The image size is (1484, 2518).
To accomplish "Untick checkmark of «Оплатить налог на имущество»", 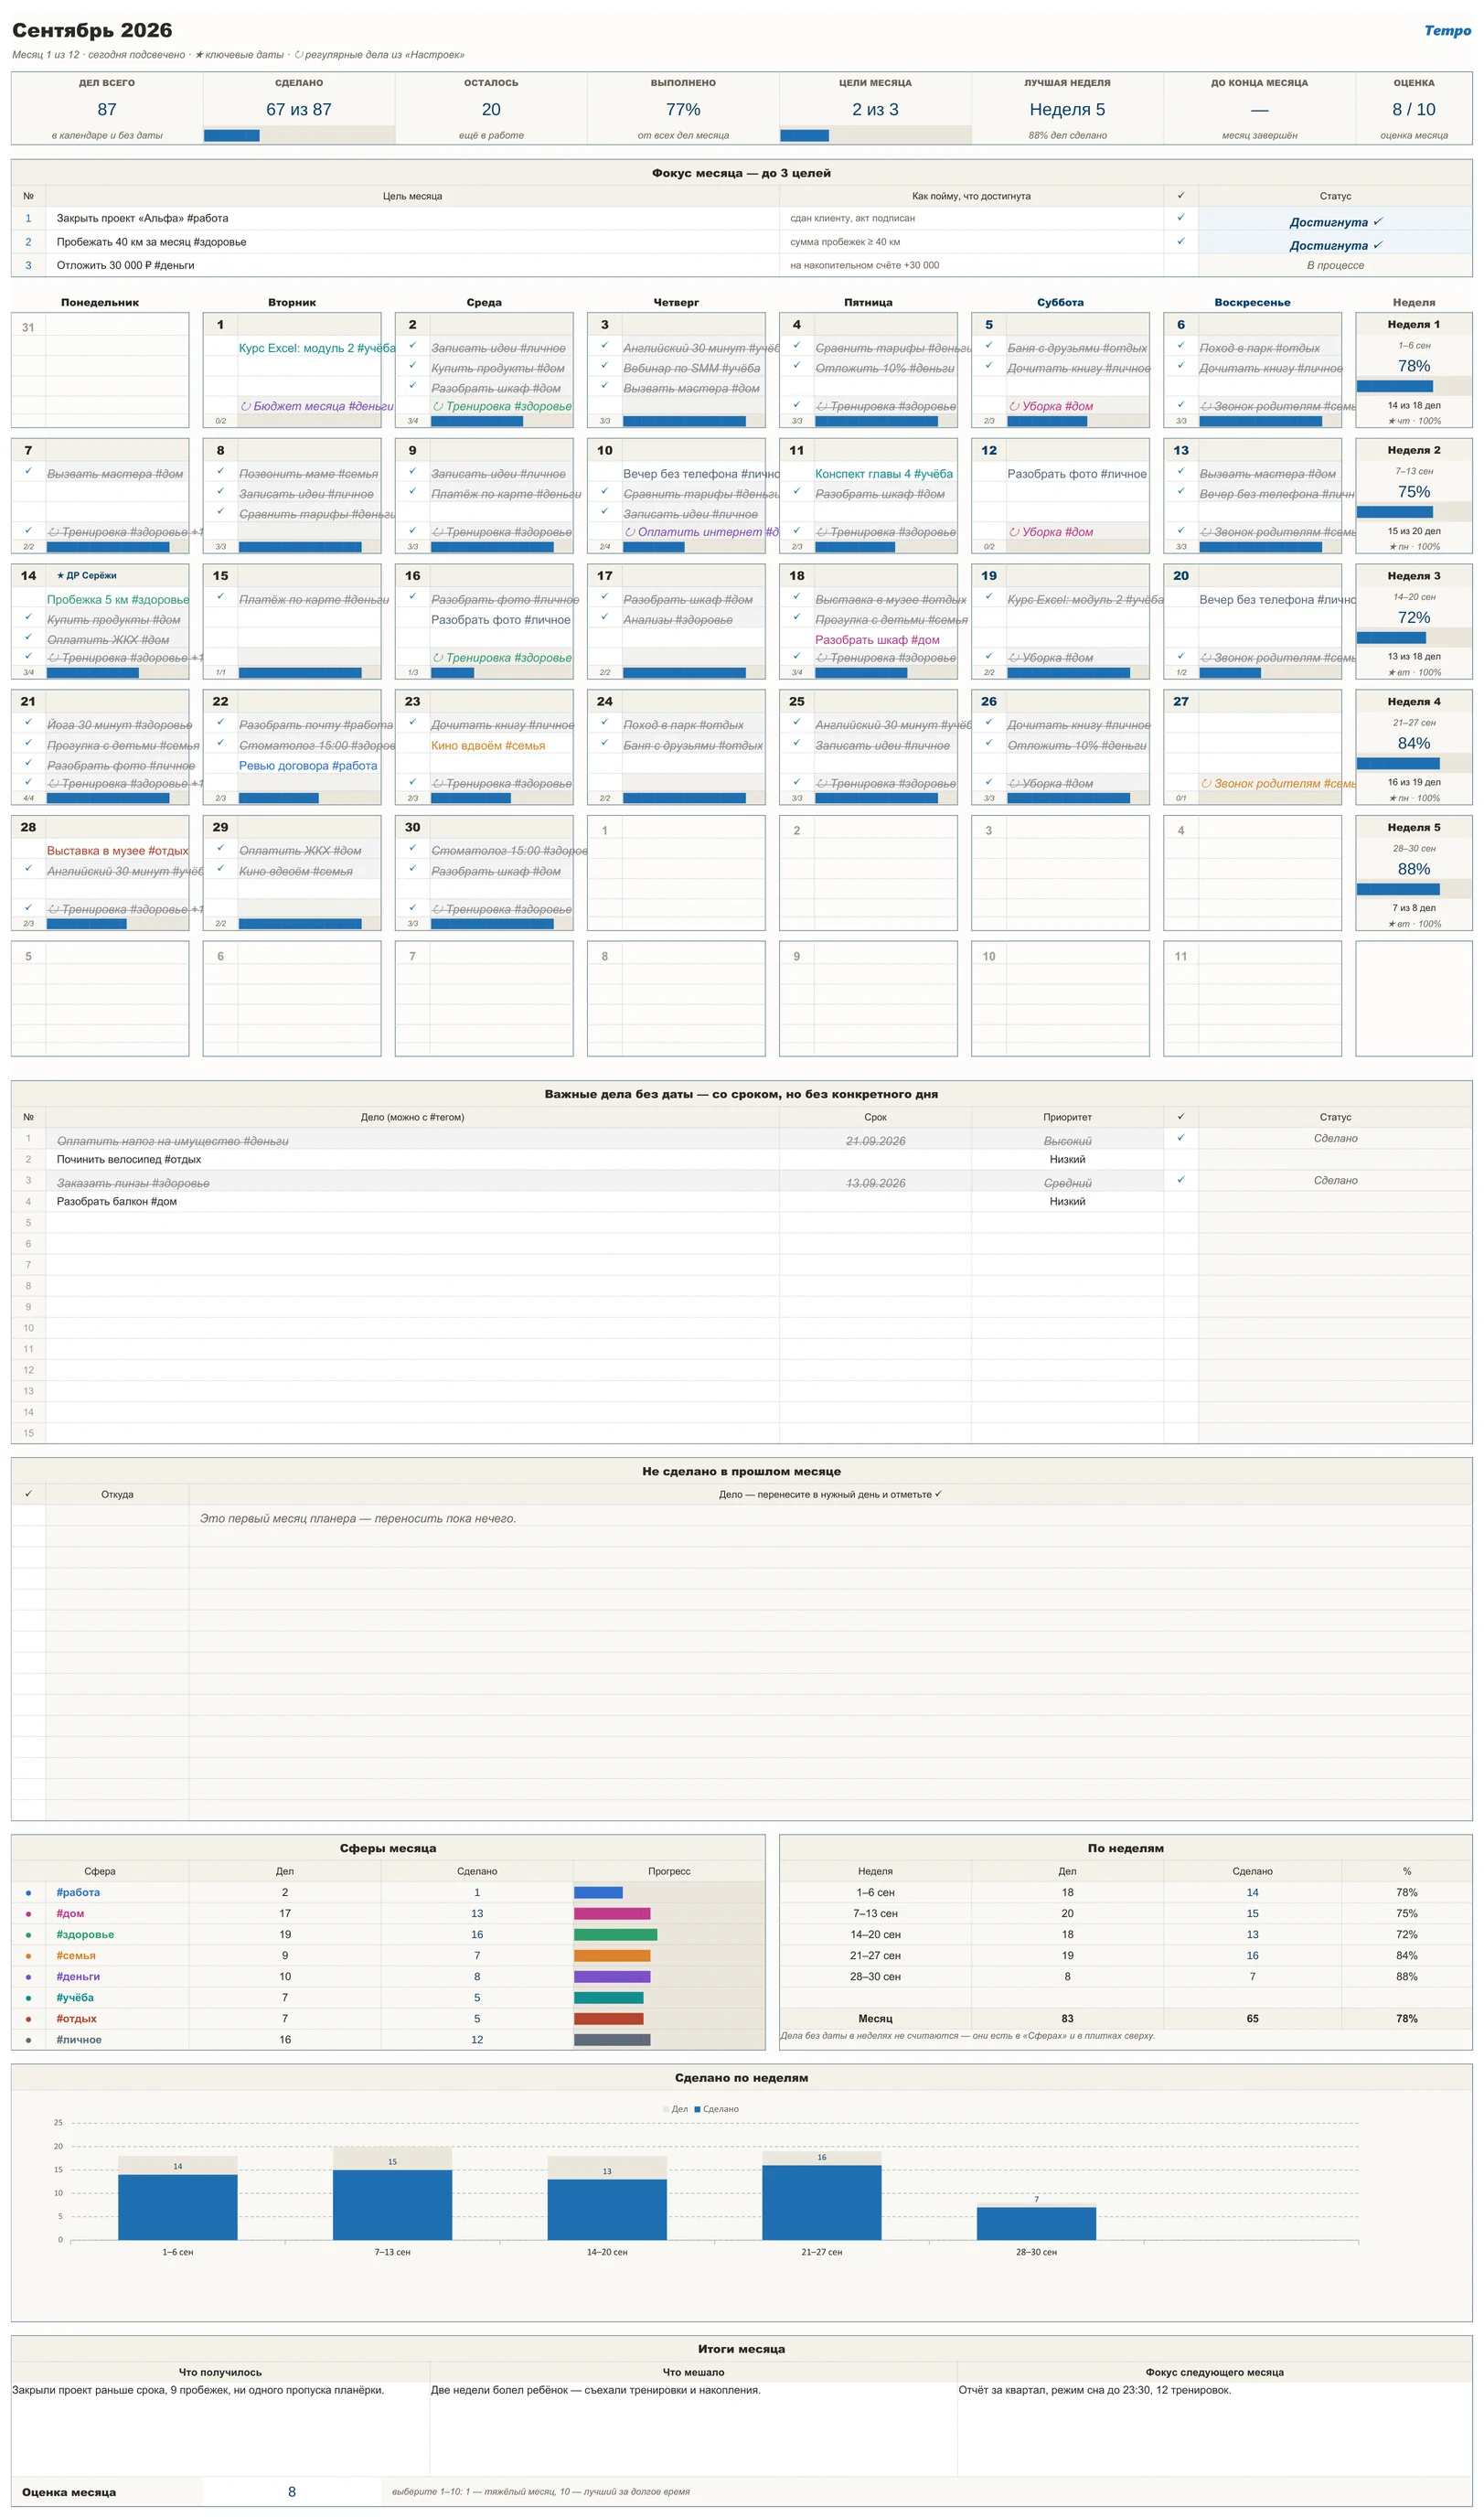I will click(x=1180, y=1138).
